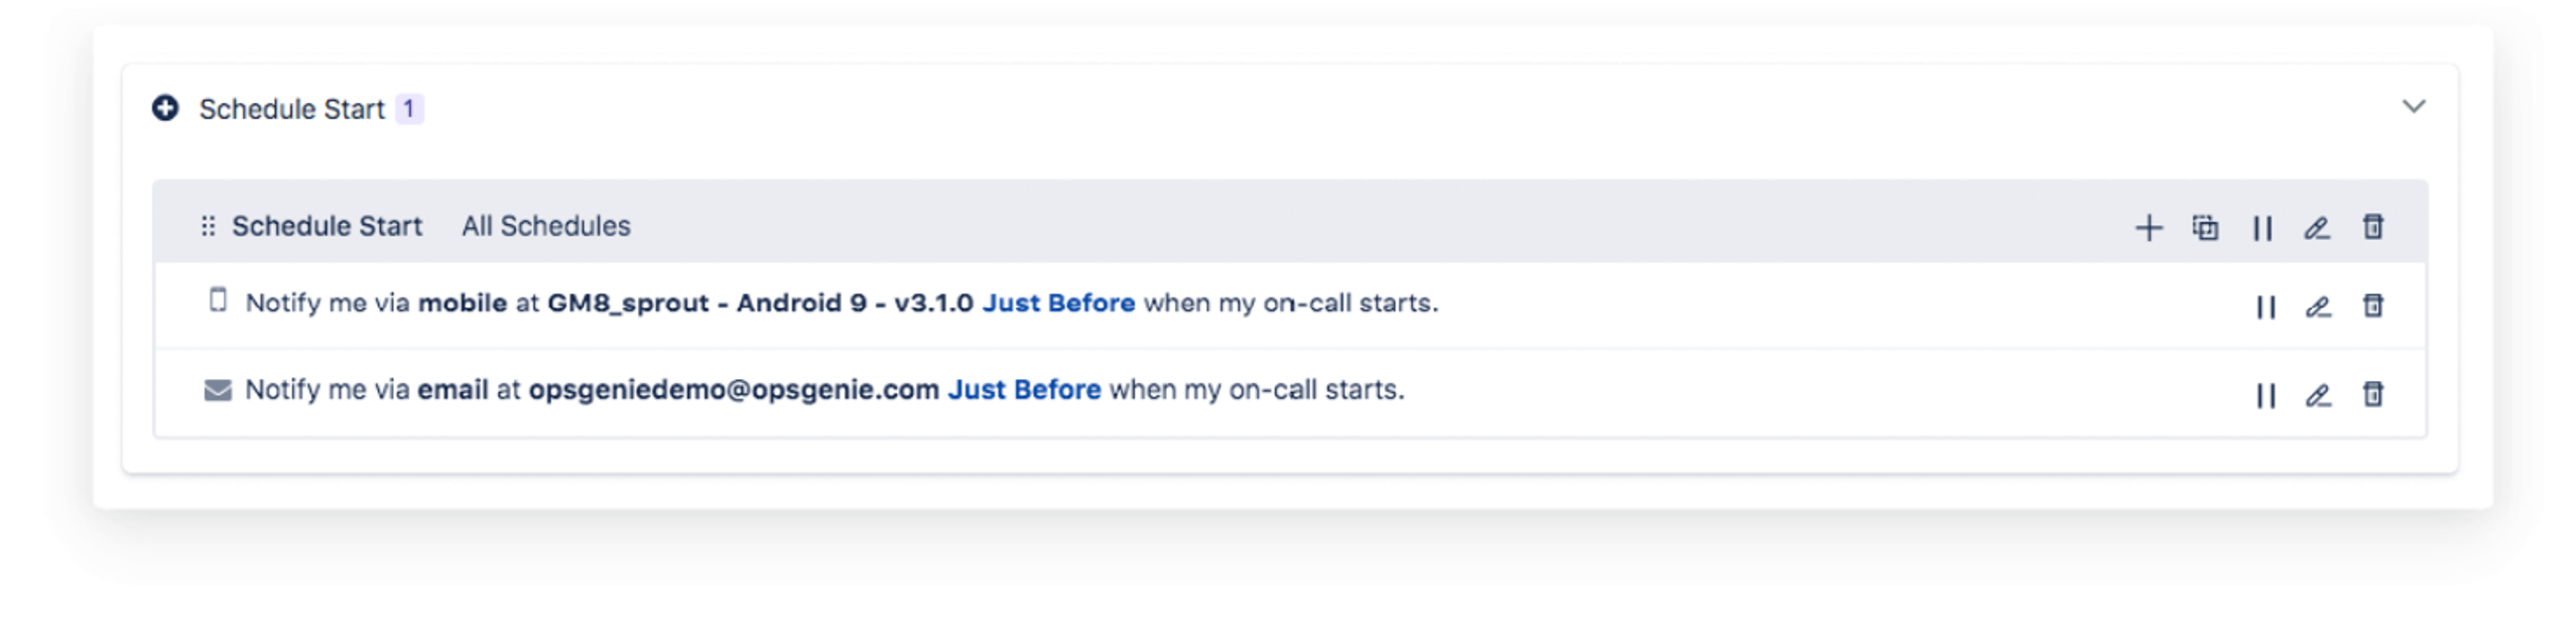Pause the email notification step

tap(2266, 396)
